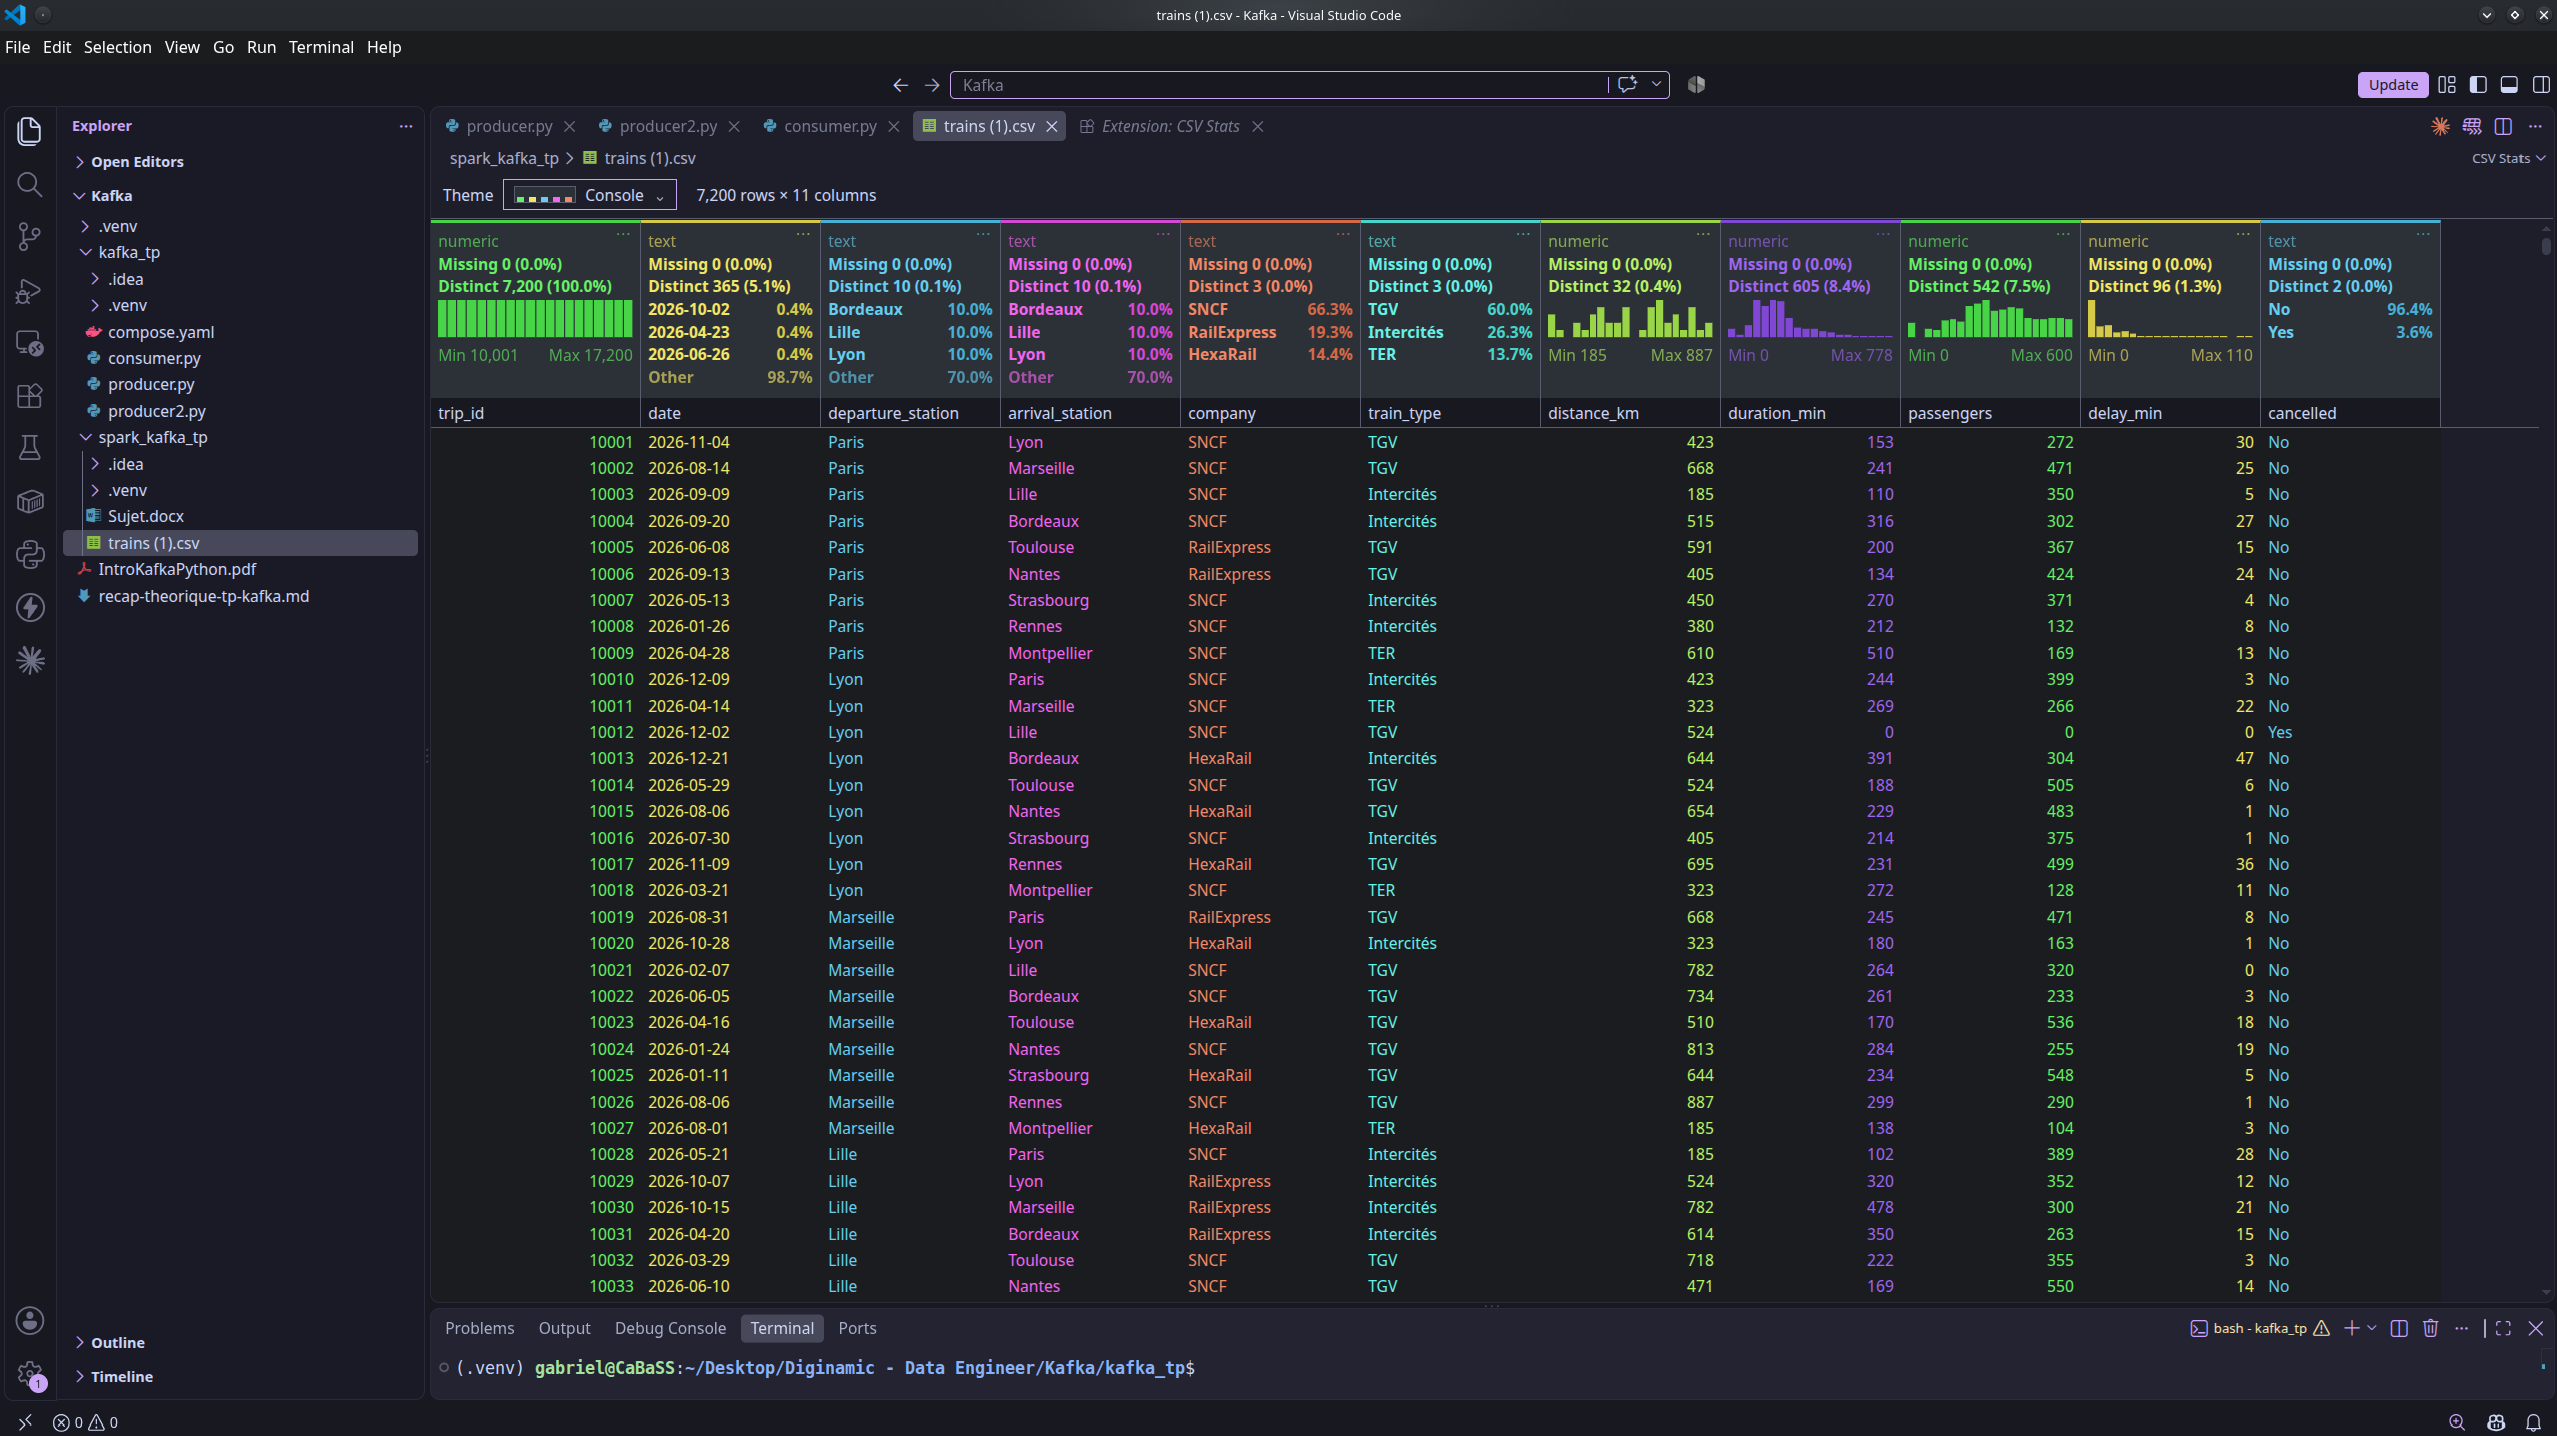Open the new terminal profile dropdown arrow

2372,1328
